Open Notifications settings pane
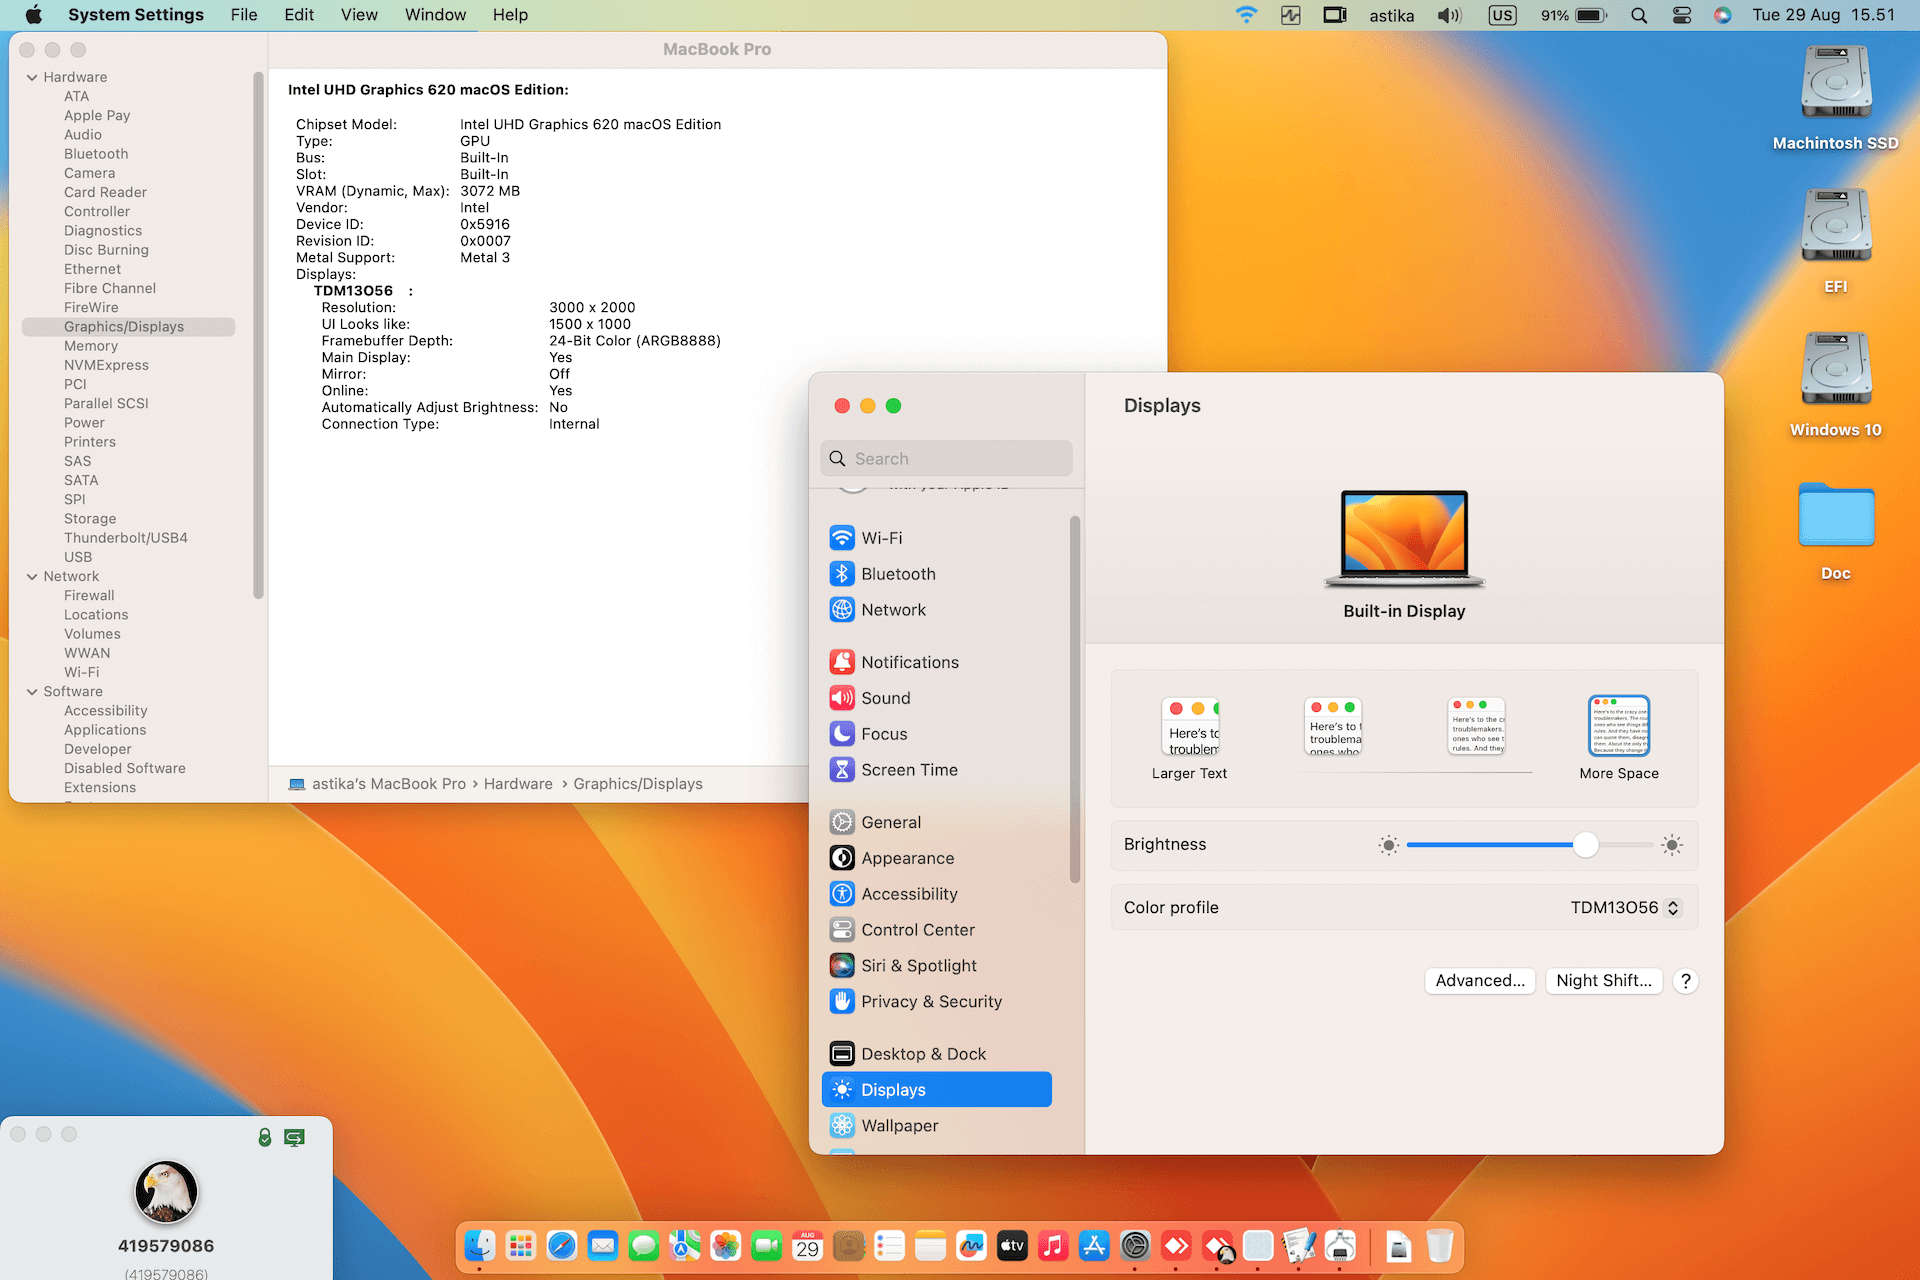This screenshot has width=1920, height=1280. point(909,662)
